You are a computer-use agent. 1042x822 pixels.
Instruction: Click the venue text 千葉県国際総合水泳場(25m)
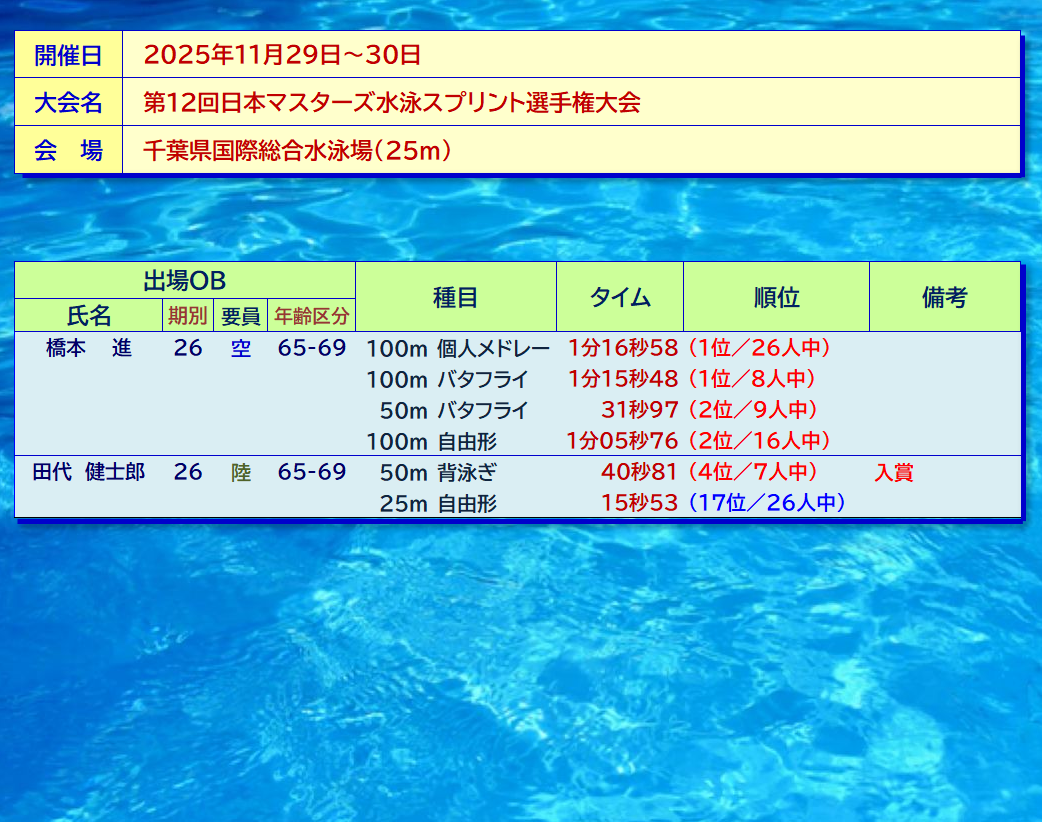(x=297, y=151)
